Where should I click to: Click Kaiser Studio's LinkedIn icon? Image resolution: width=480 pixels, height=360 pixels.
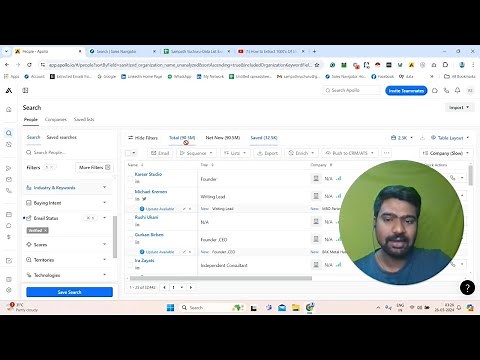pos(137,181)
